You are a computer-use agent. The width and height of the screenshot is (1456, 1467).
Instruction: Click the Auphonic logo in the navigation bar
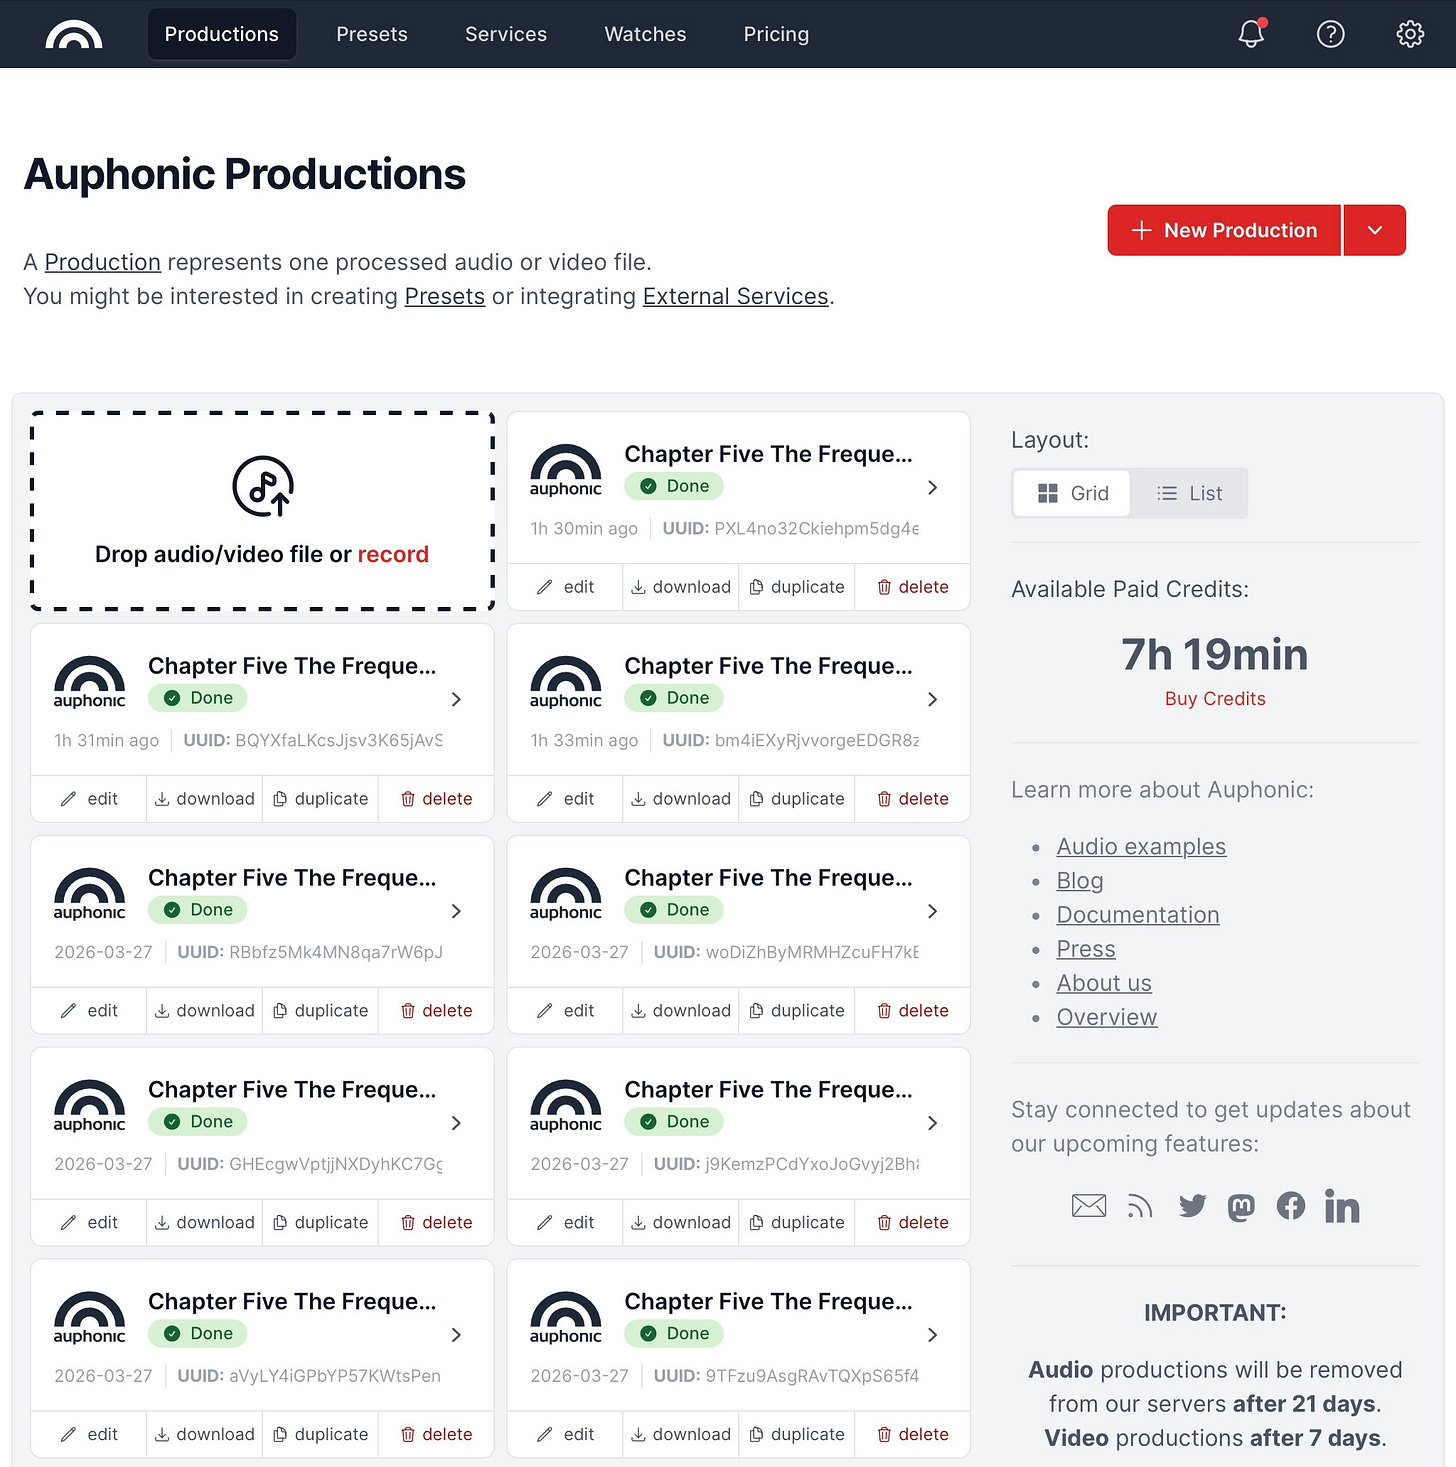point(74,34)
